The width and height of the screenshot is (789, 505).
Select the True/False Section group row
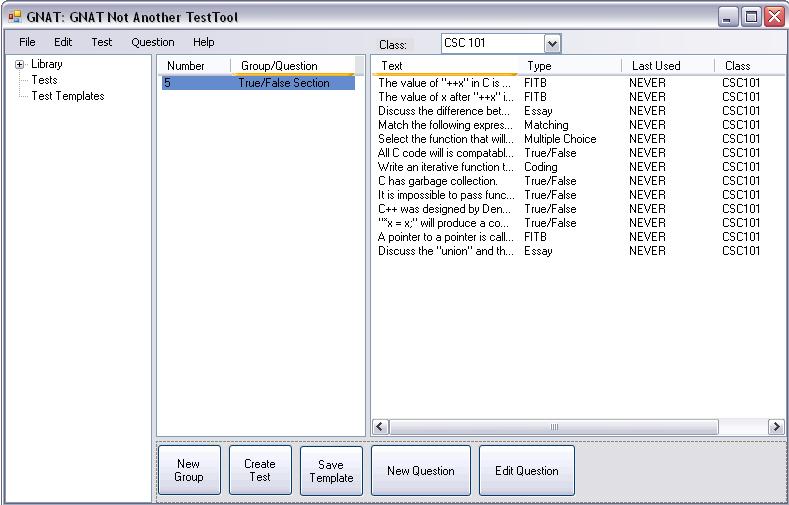[x=283, y=83]
